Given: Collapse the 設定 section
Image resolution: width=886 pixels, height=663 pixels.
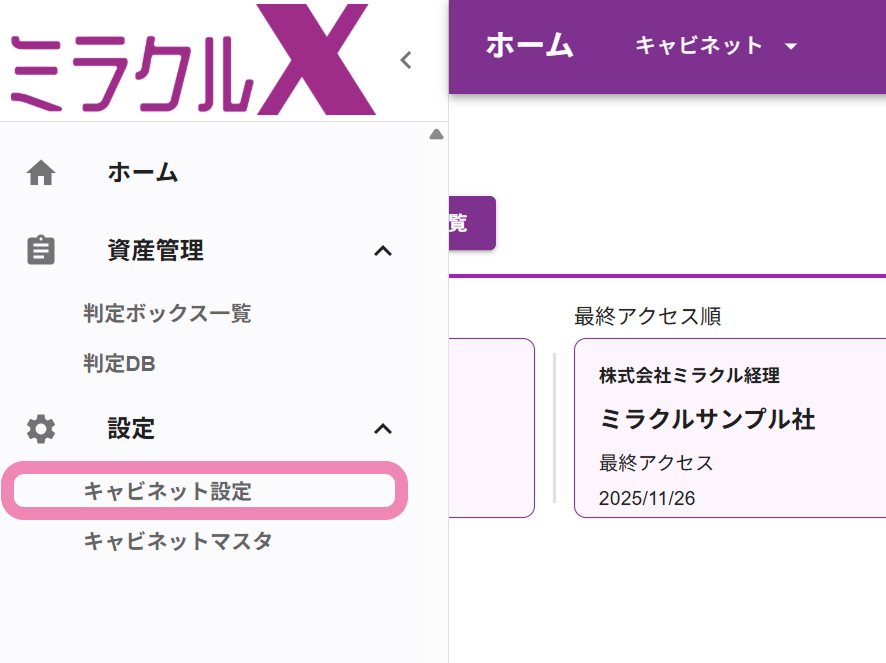Looking at the screenshot, I should coord(381,428).
